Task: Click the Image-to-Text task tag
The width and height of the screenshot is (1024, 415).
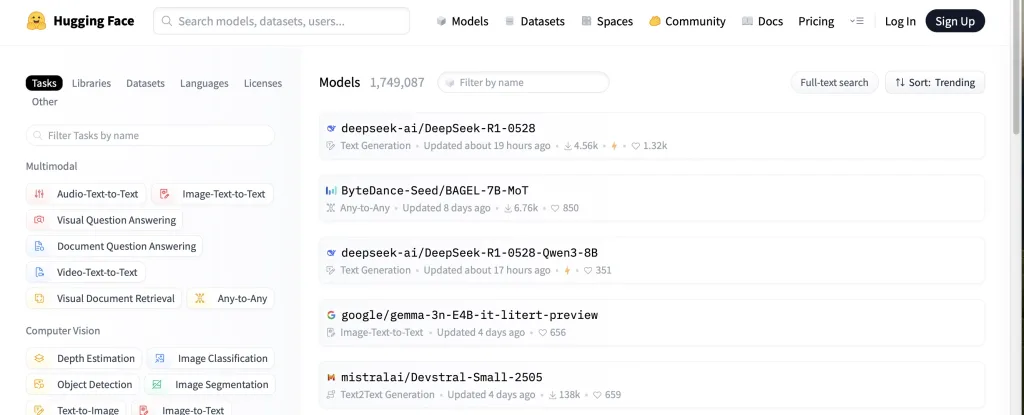Action: tap(181, 410)
